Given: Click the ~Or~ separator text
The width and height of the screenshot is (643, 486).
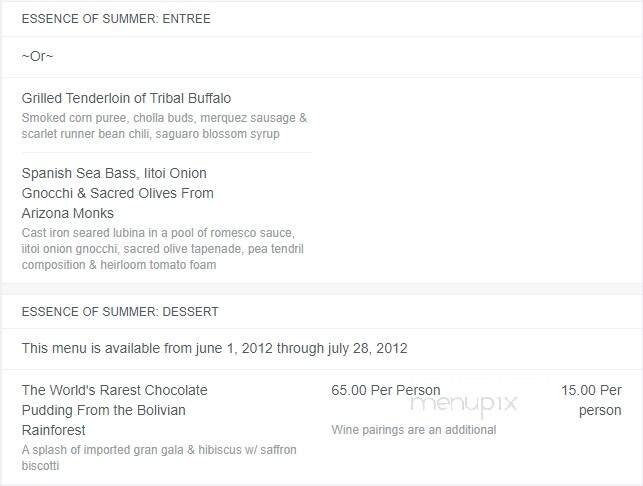Looking at the screenshot, I should tap(36, 56).
